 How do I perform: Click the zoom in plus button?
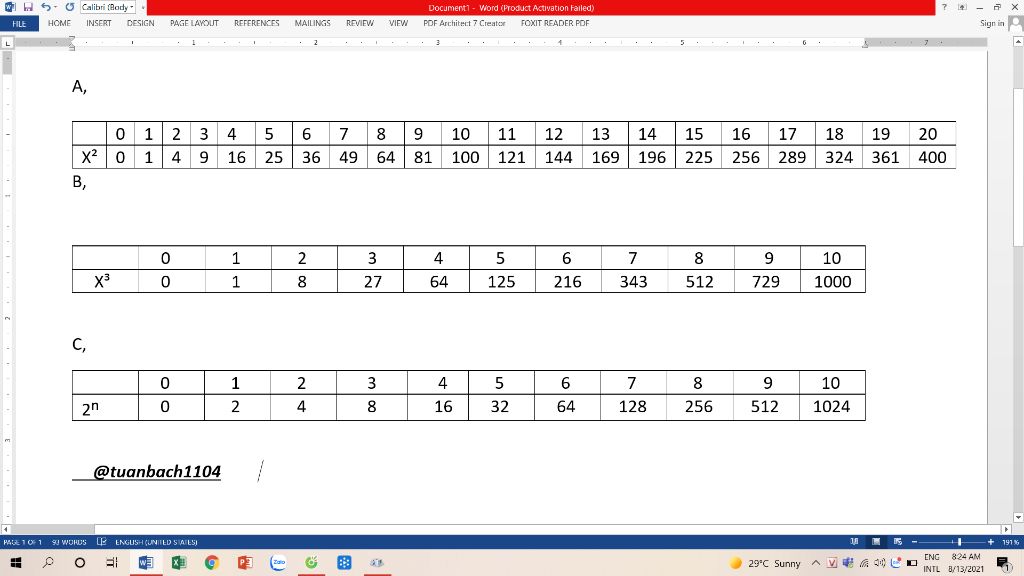click(991, 542)
